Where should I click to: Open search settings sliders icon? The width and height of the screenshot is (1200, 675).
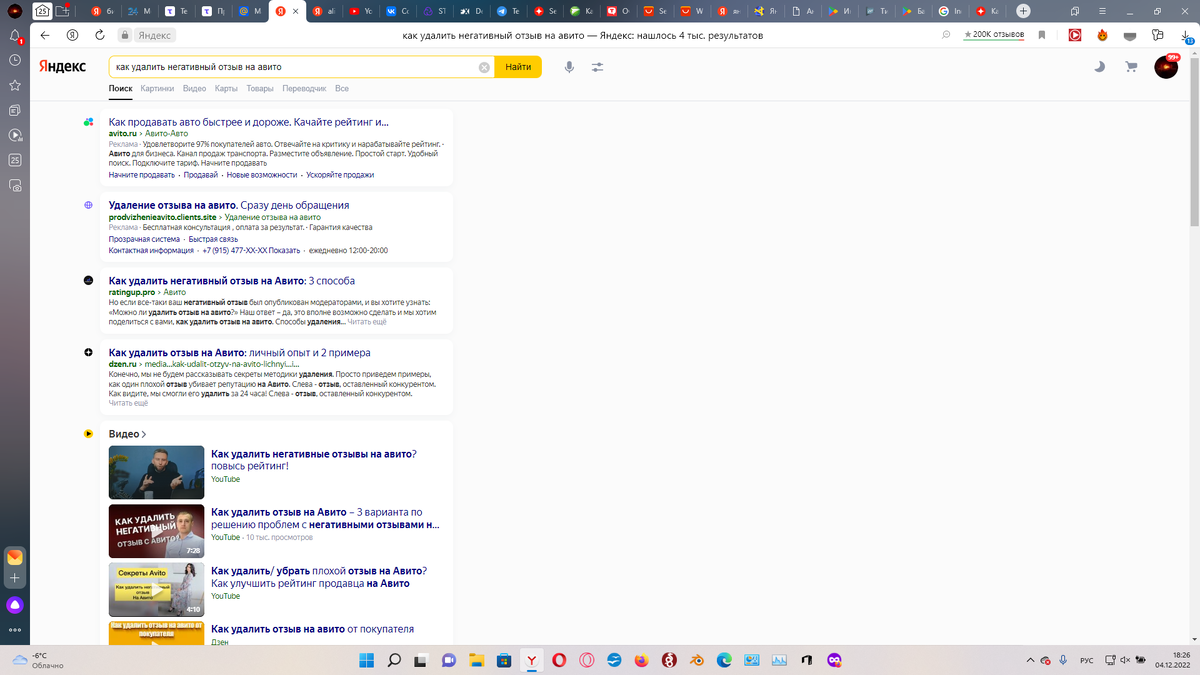pos(597,67)
